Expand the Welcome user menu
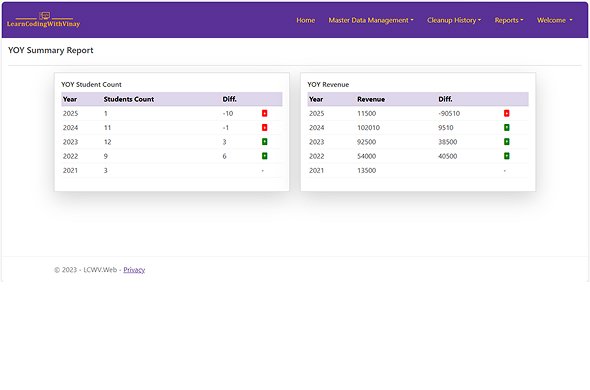590x390 pixels. point(555,20)
